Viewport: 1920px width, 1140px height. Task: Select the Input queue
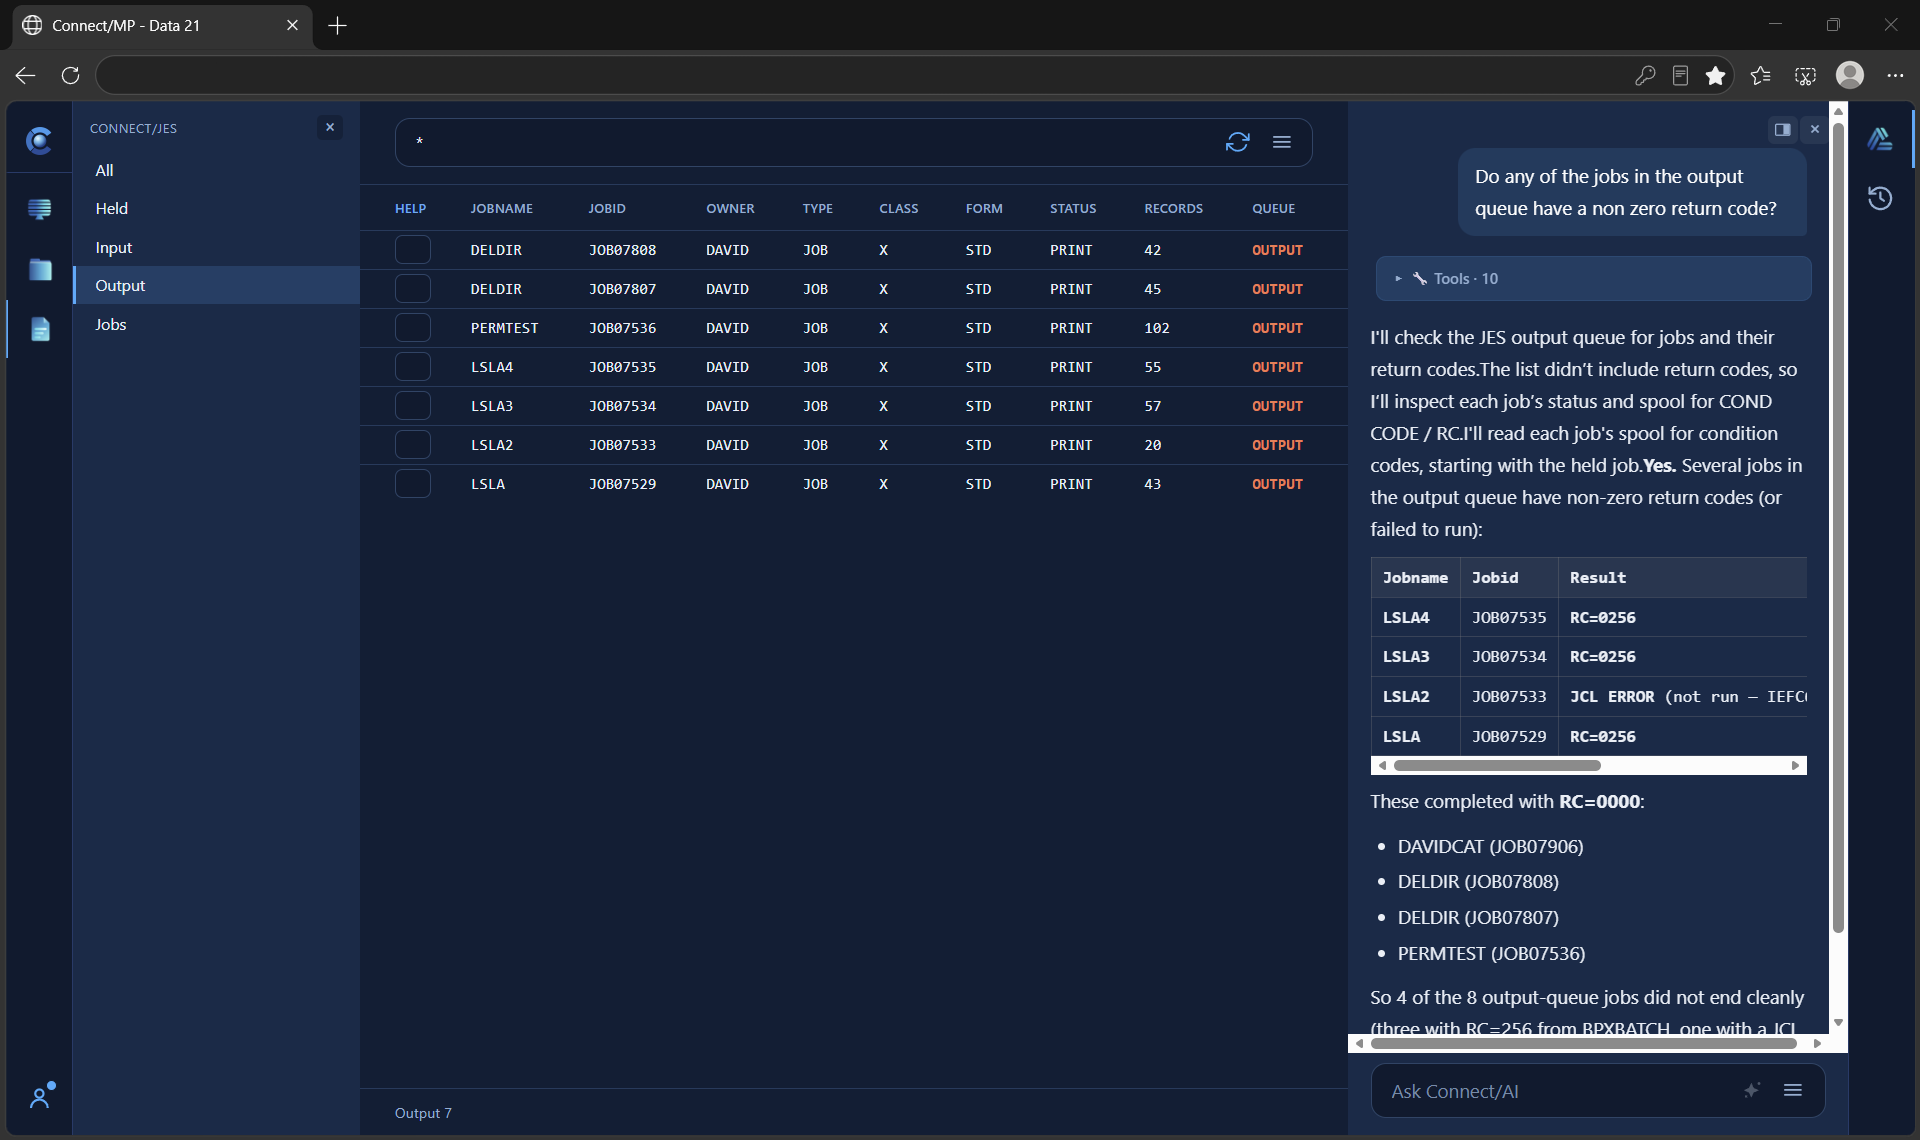coord(216,247)
